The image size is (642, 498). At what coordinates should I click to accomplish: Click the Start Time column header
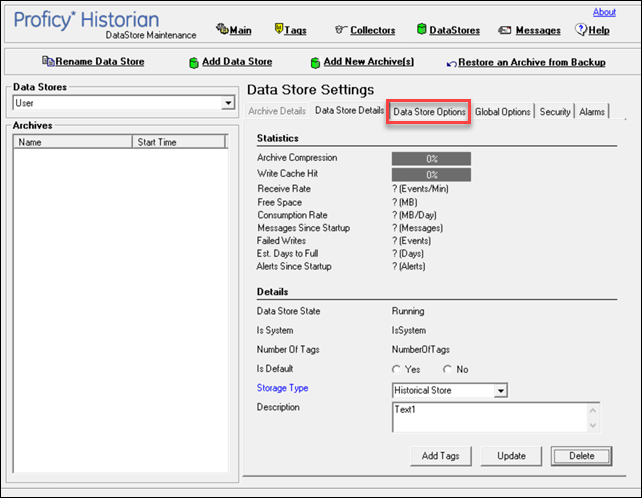[x=179, y=142]
